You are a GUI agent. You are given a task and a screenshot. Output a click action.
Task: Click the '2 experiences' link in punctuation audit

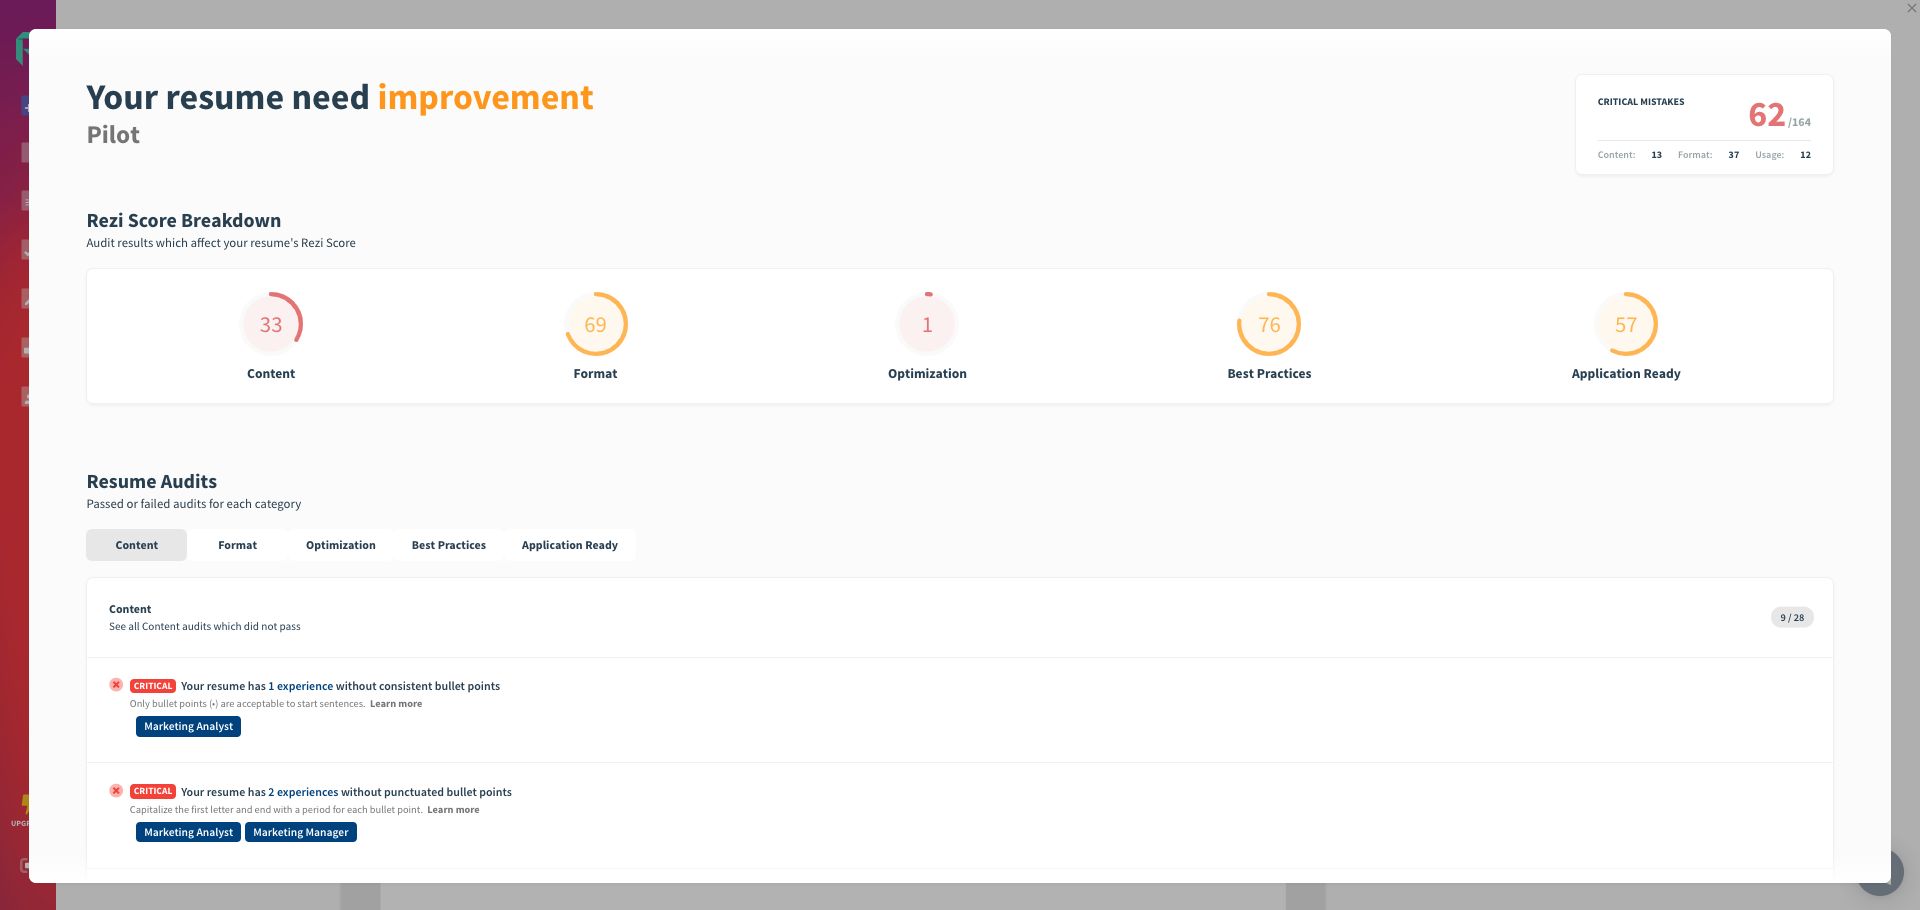tap(303, 792)
